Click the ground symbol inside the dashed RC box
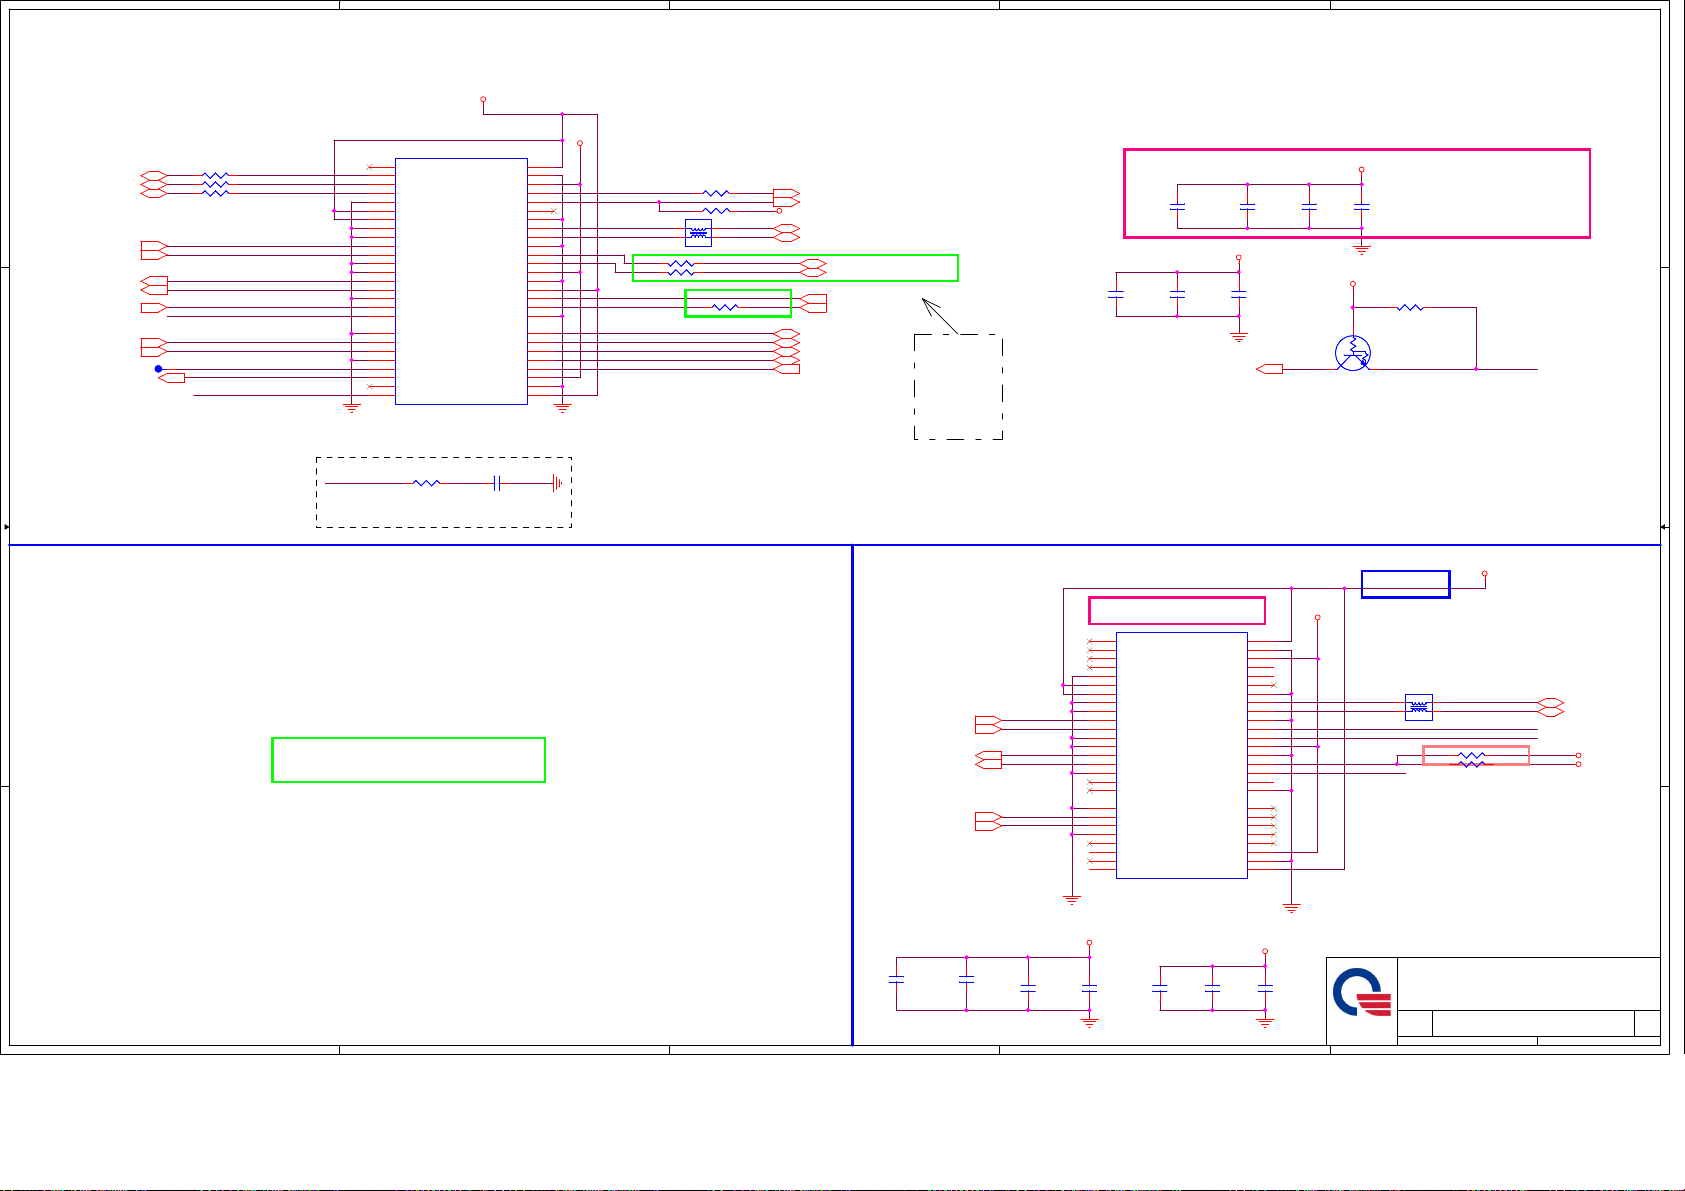Image resolution: width=1685 pixels, height=1191 pixels. tap(557, 483)
